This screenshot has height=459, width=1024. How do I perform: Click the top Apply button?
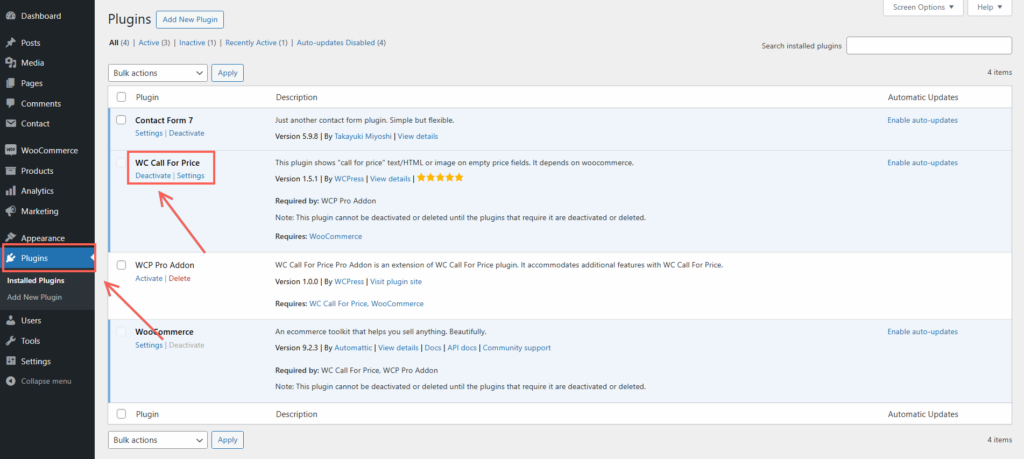(227, 73)
